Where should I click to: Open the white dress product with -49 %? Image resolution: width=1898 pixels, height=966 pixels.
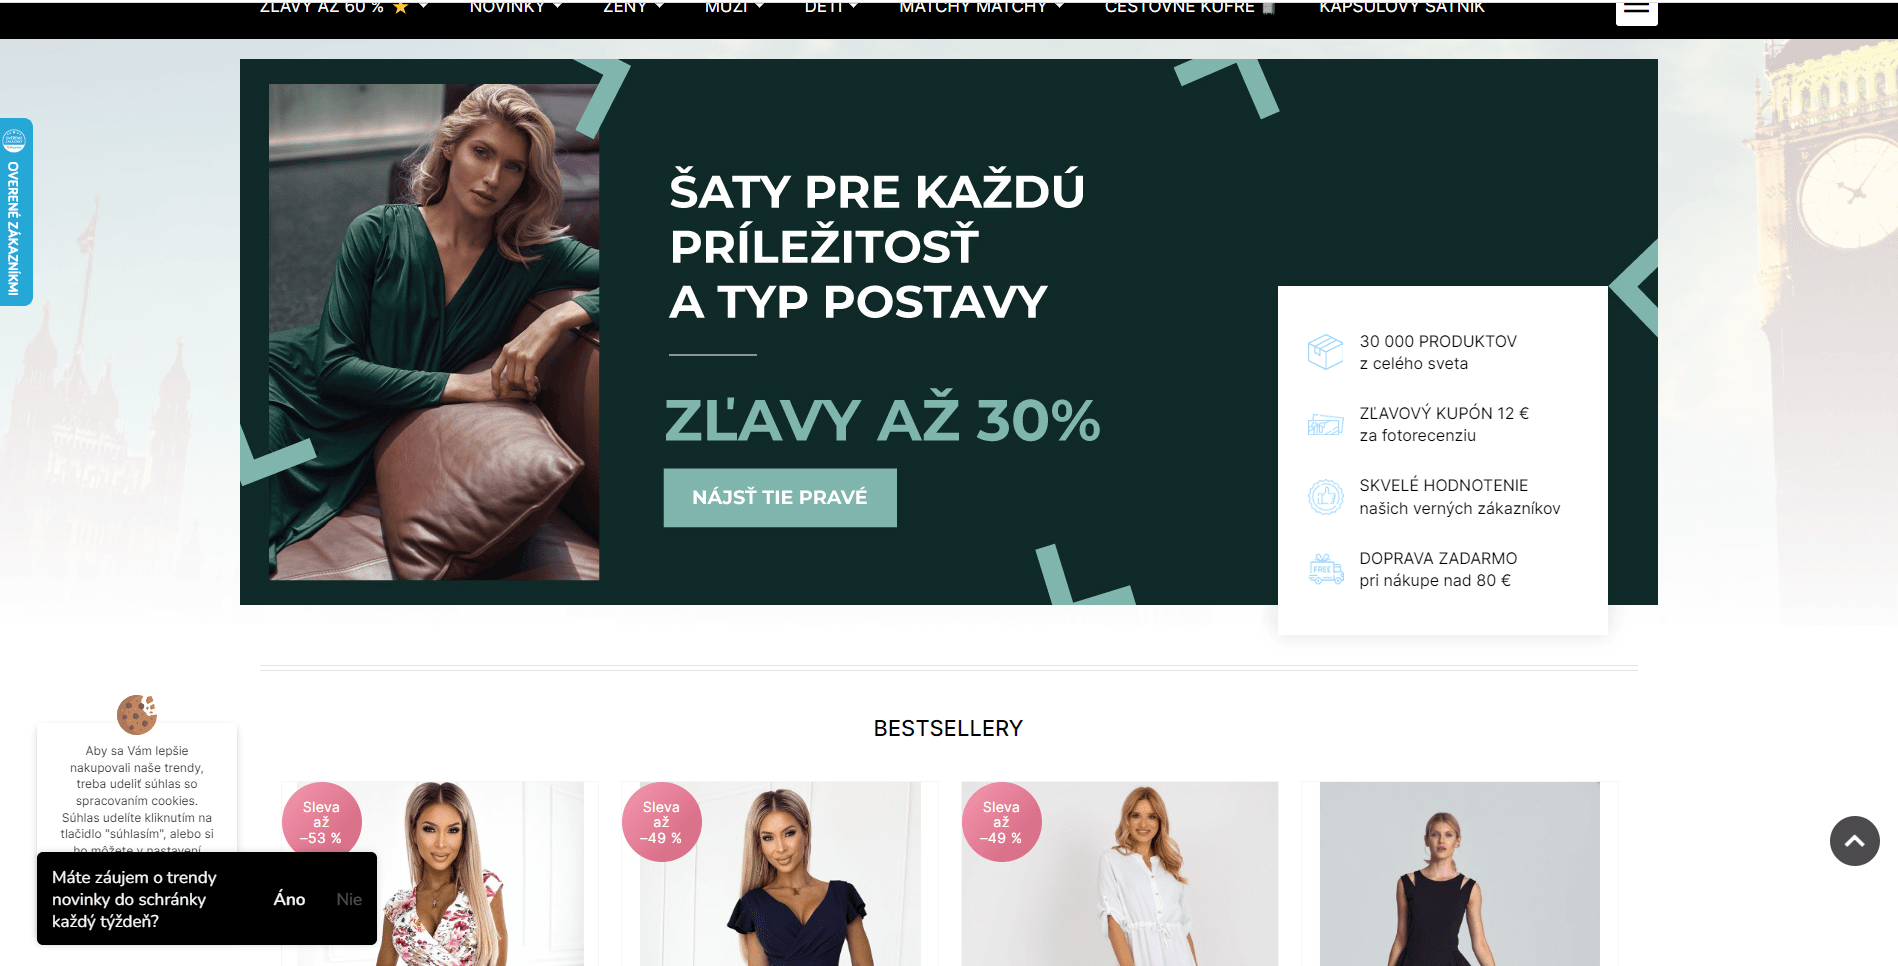(1119, 874)
